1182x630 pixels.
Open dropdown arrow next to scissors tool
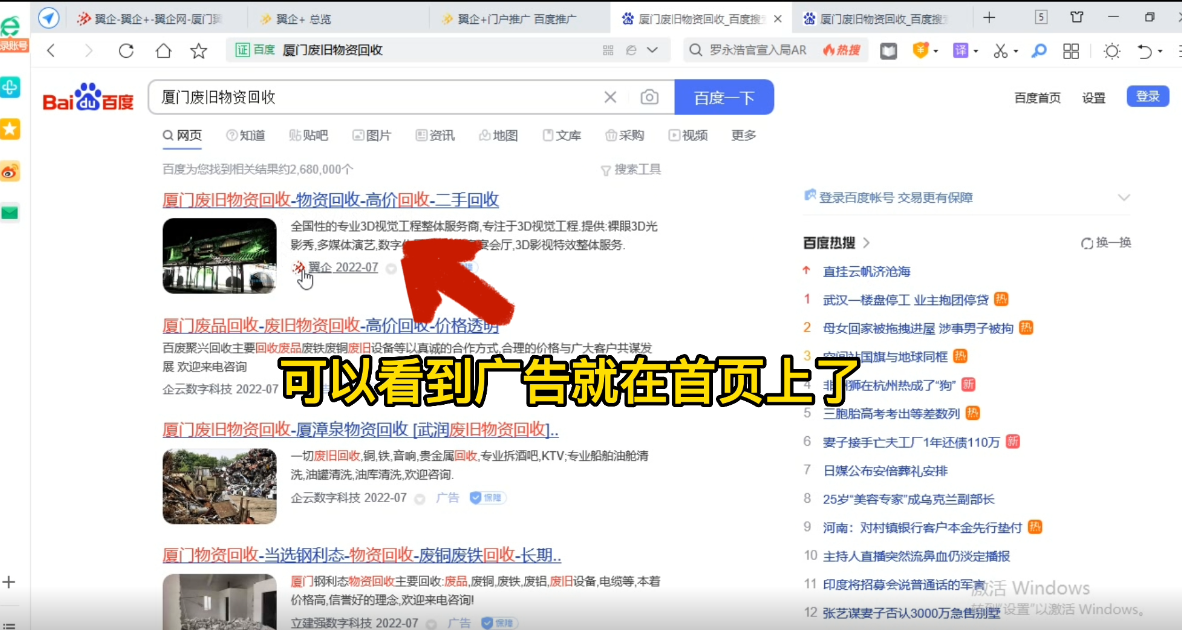point(1015,51)
